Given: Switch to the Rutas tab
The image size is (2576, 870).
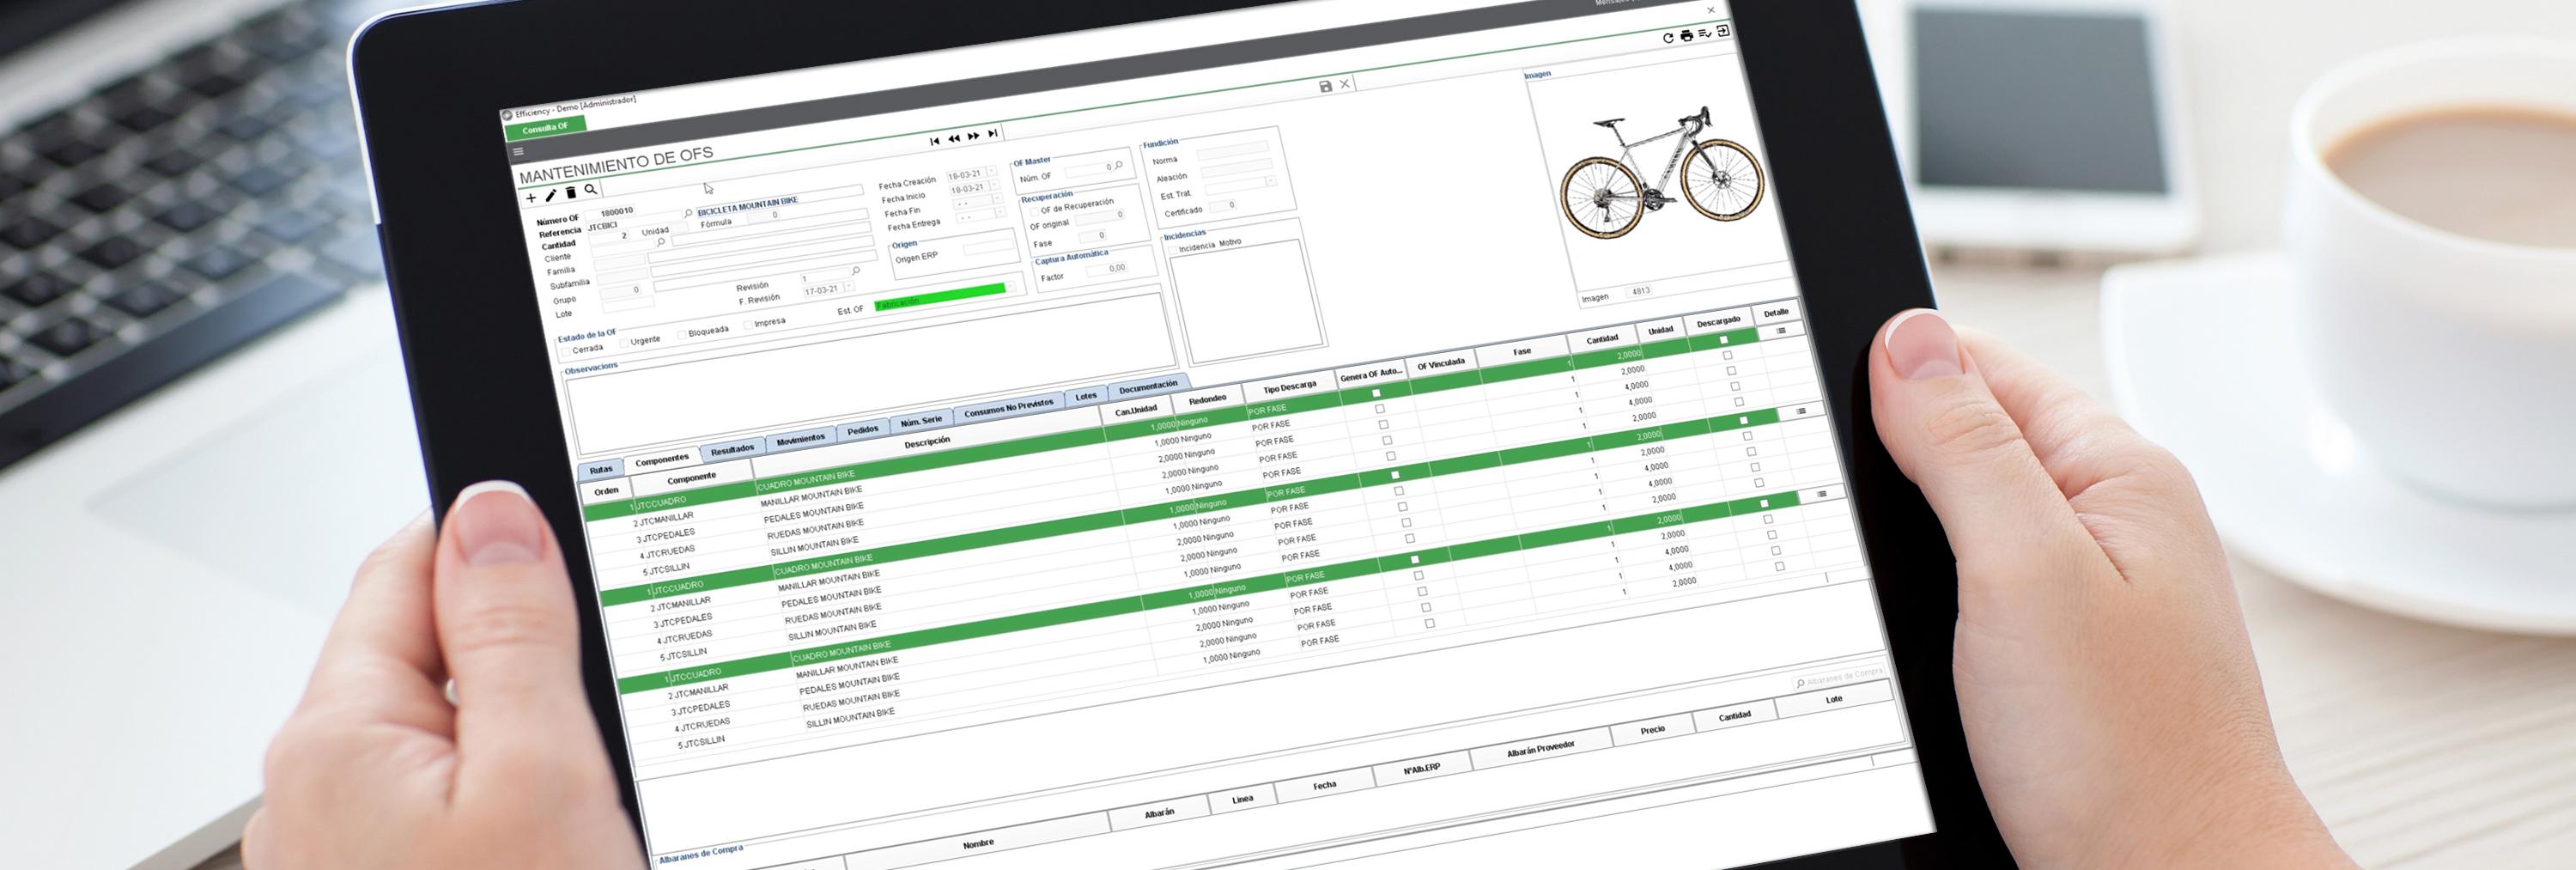Looking at the screenshot, I should pos(601,469).
